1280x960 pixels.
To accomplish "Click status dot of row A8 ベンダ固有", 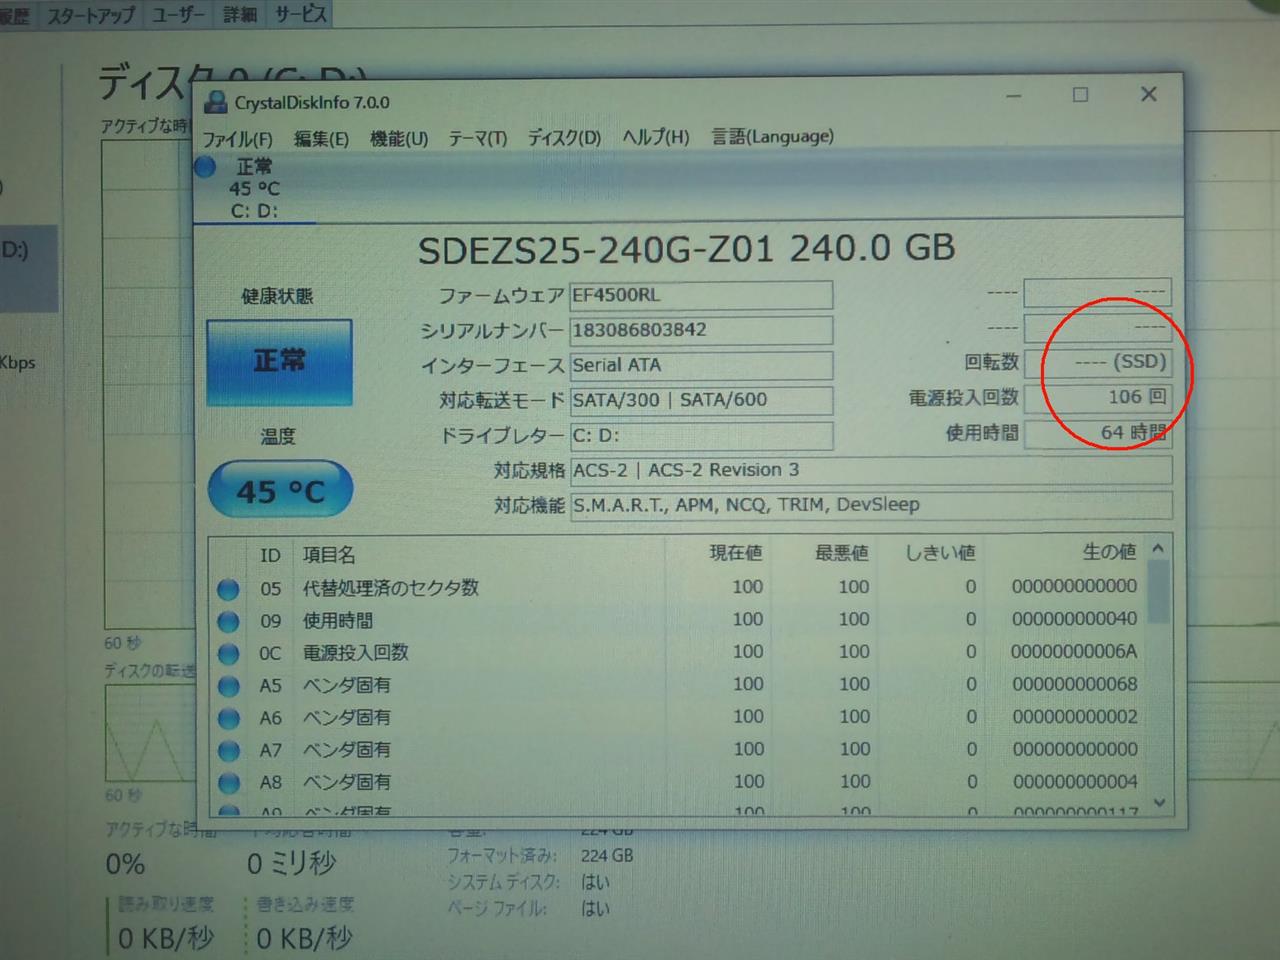I will [228, 782].
